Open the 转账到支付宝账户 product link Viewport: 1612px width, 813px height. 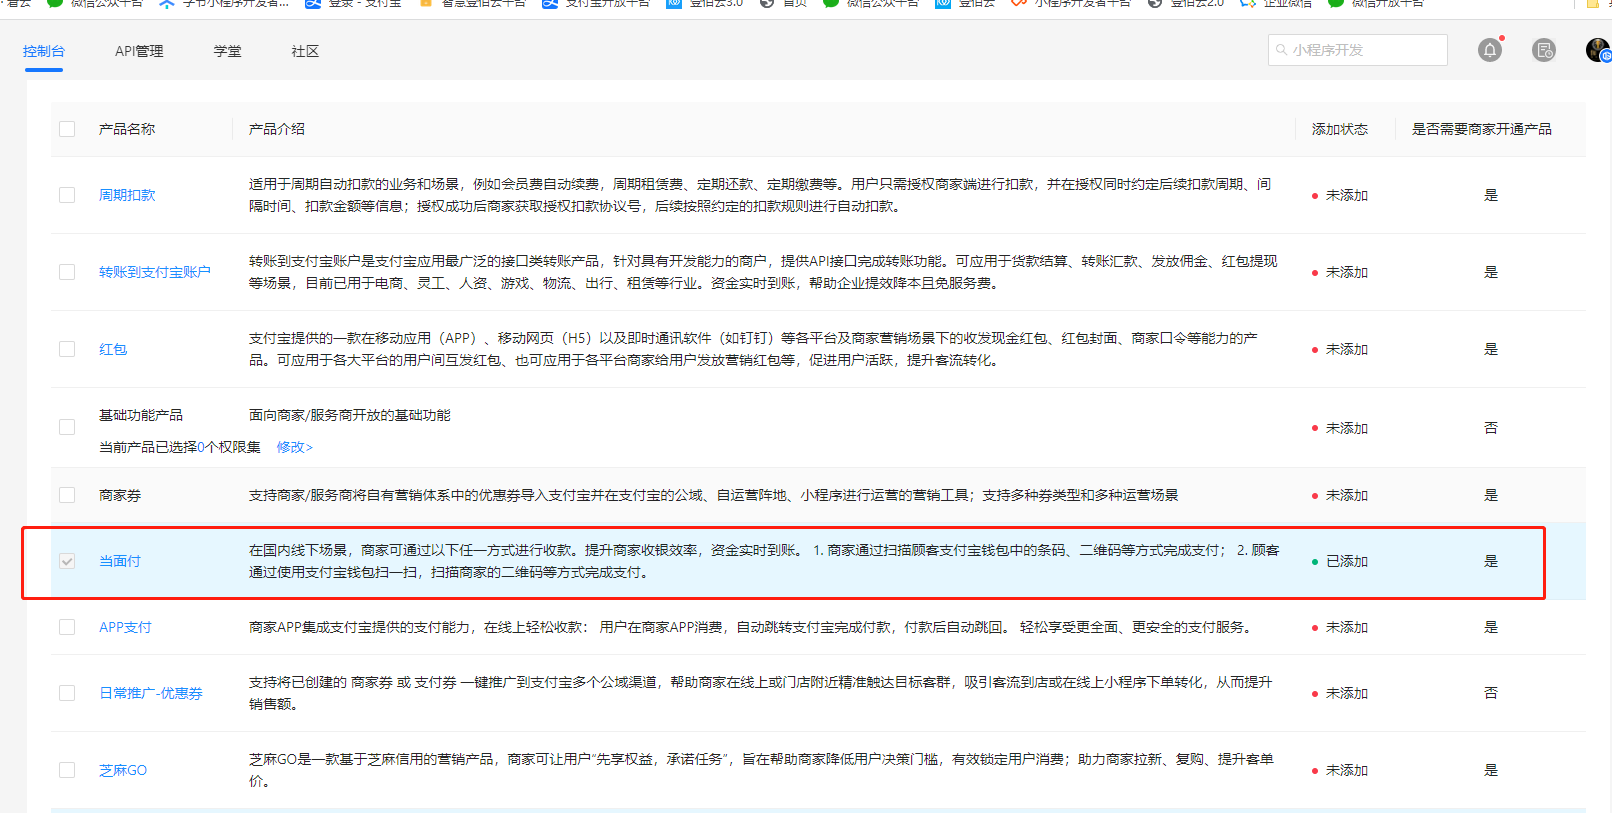click(155, 272)
